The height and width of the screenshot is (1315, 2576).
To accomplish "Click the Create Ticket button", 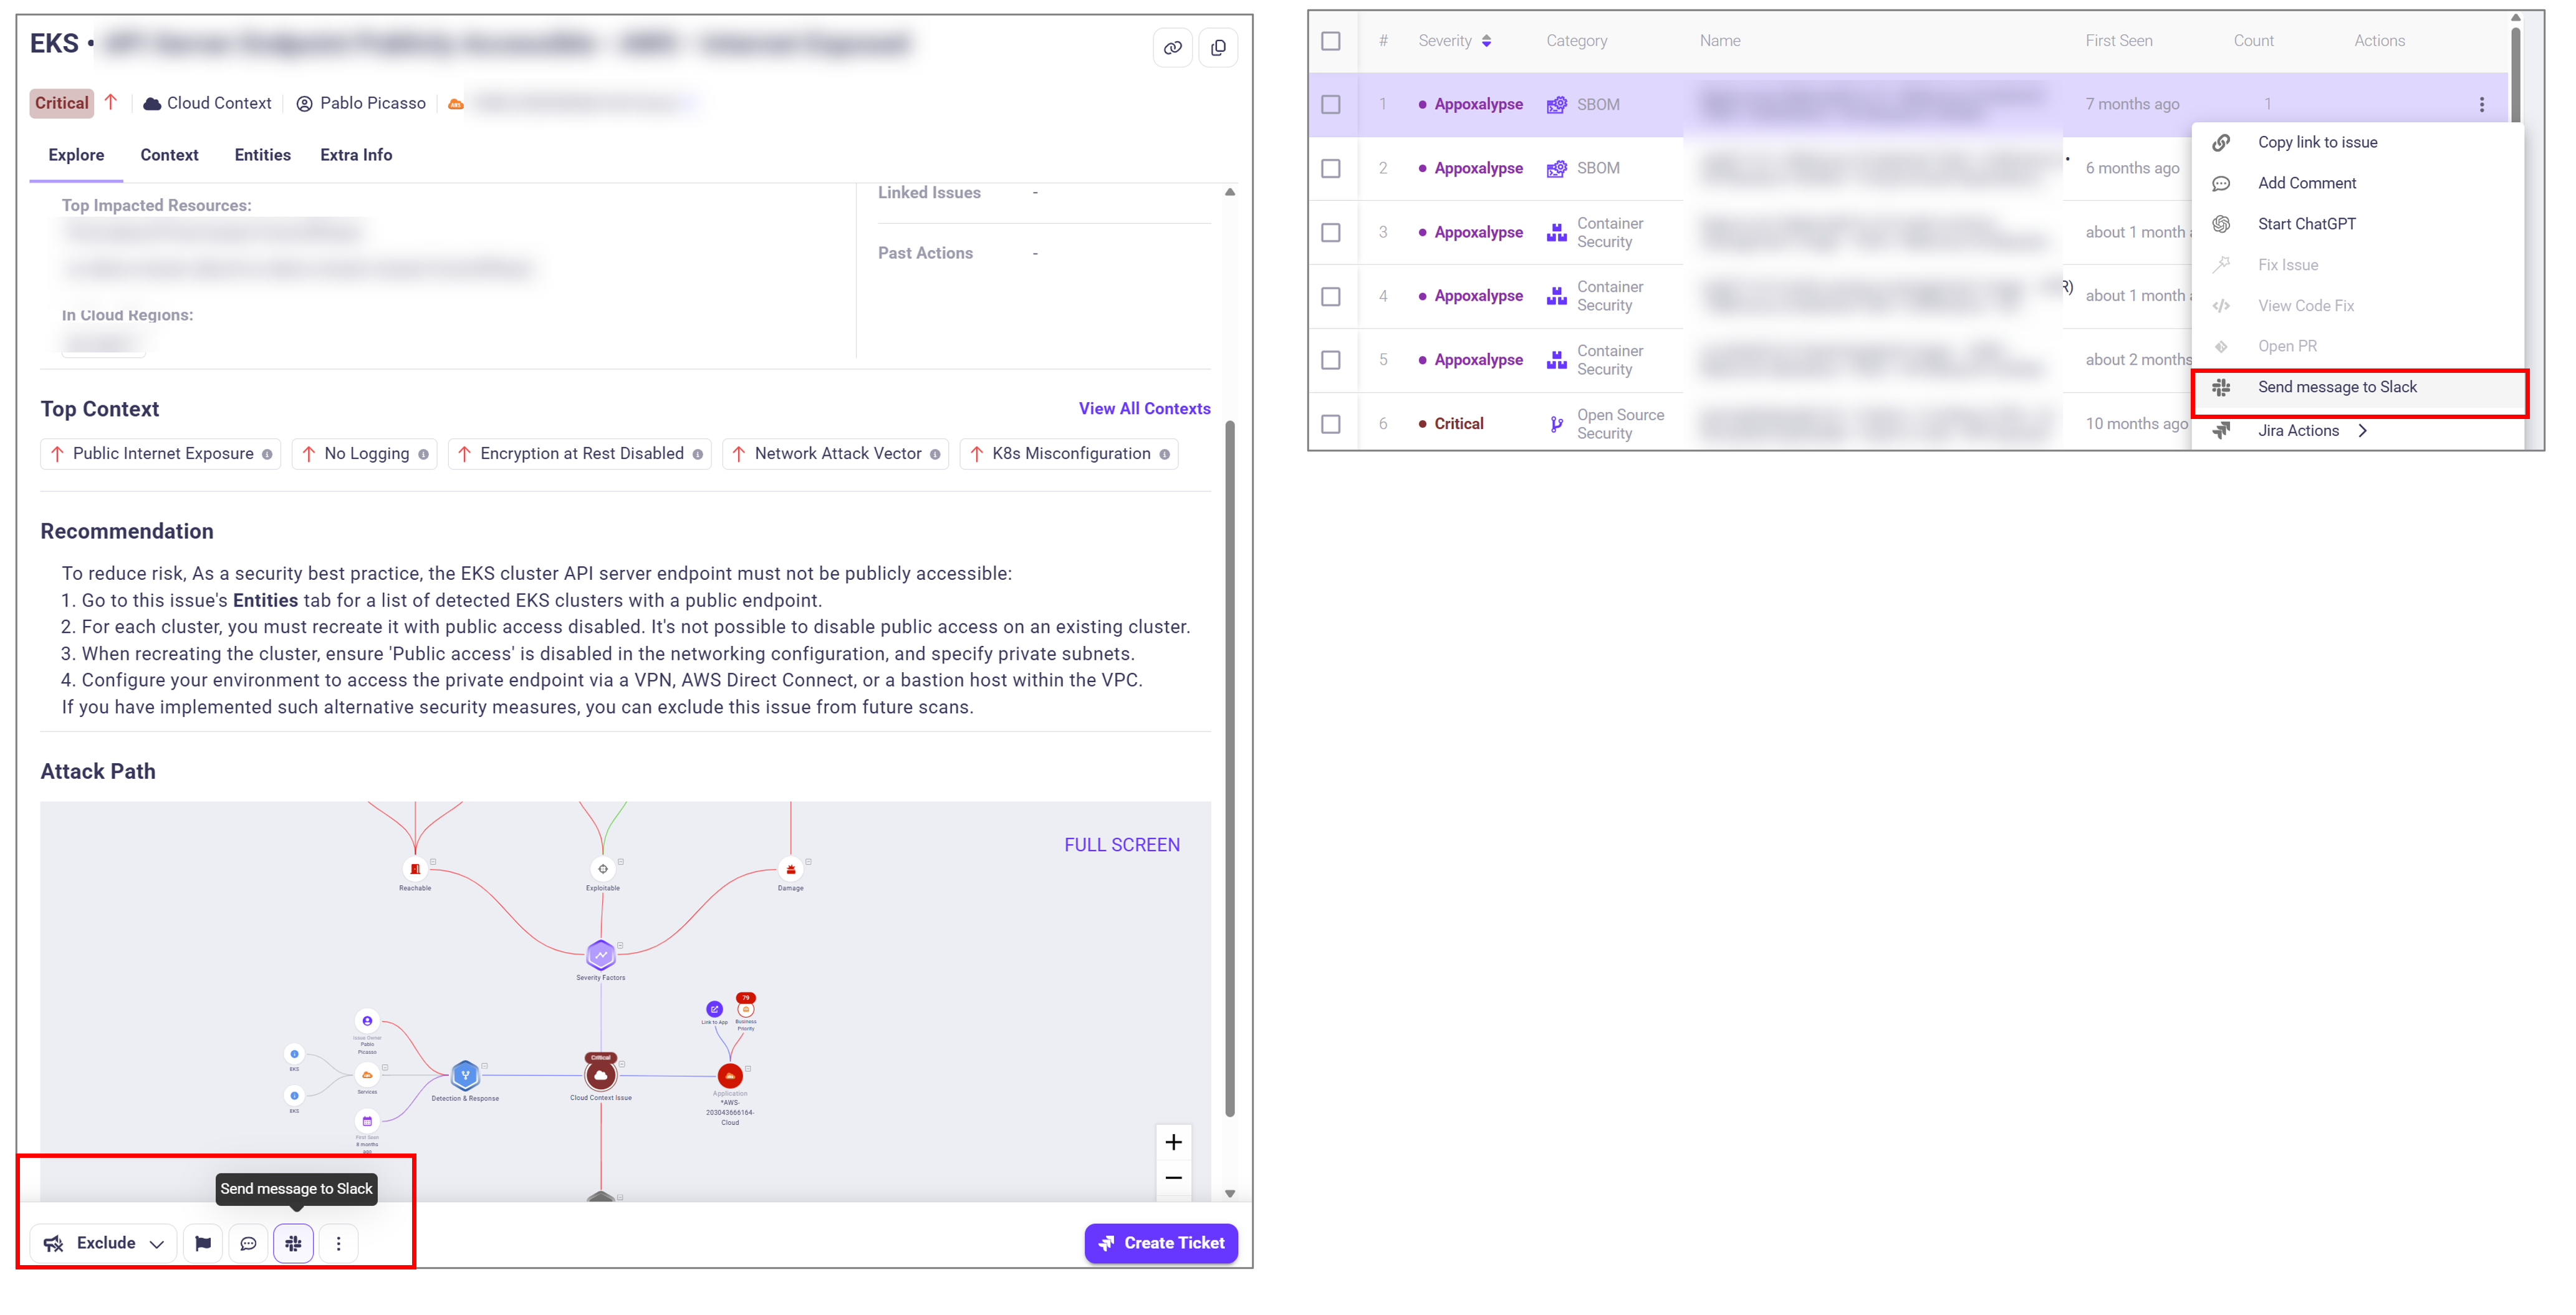I will tap(1161, 1243).
